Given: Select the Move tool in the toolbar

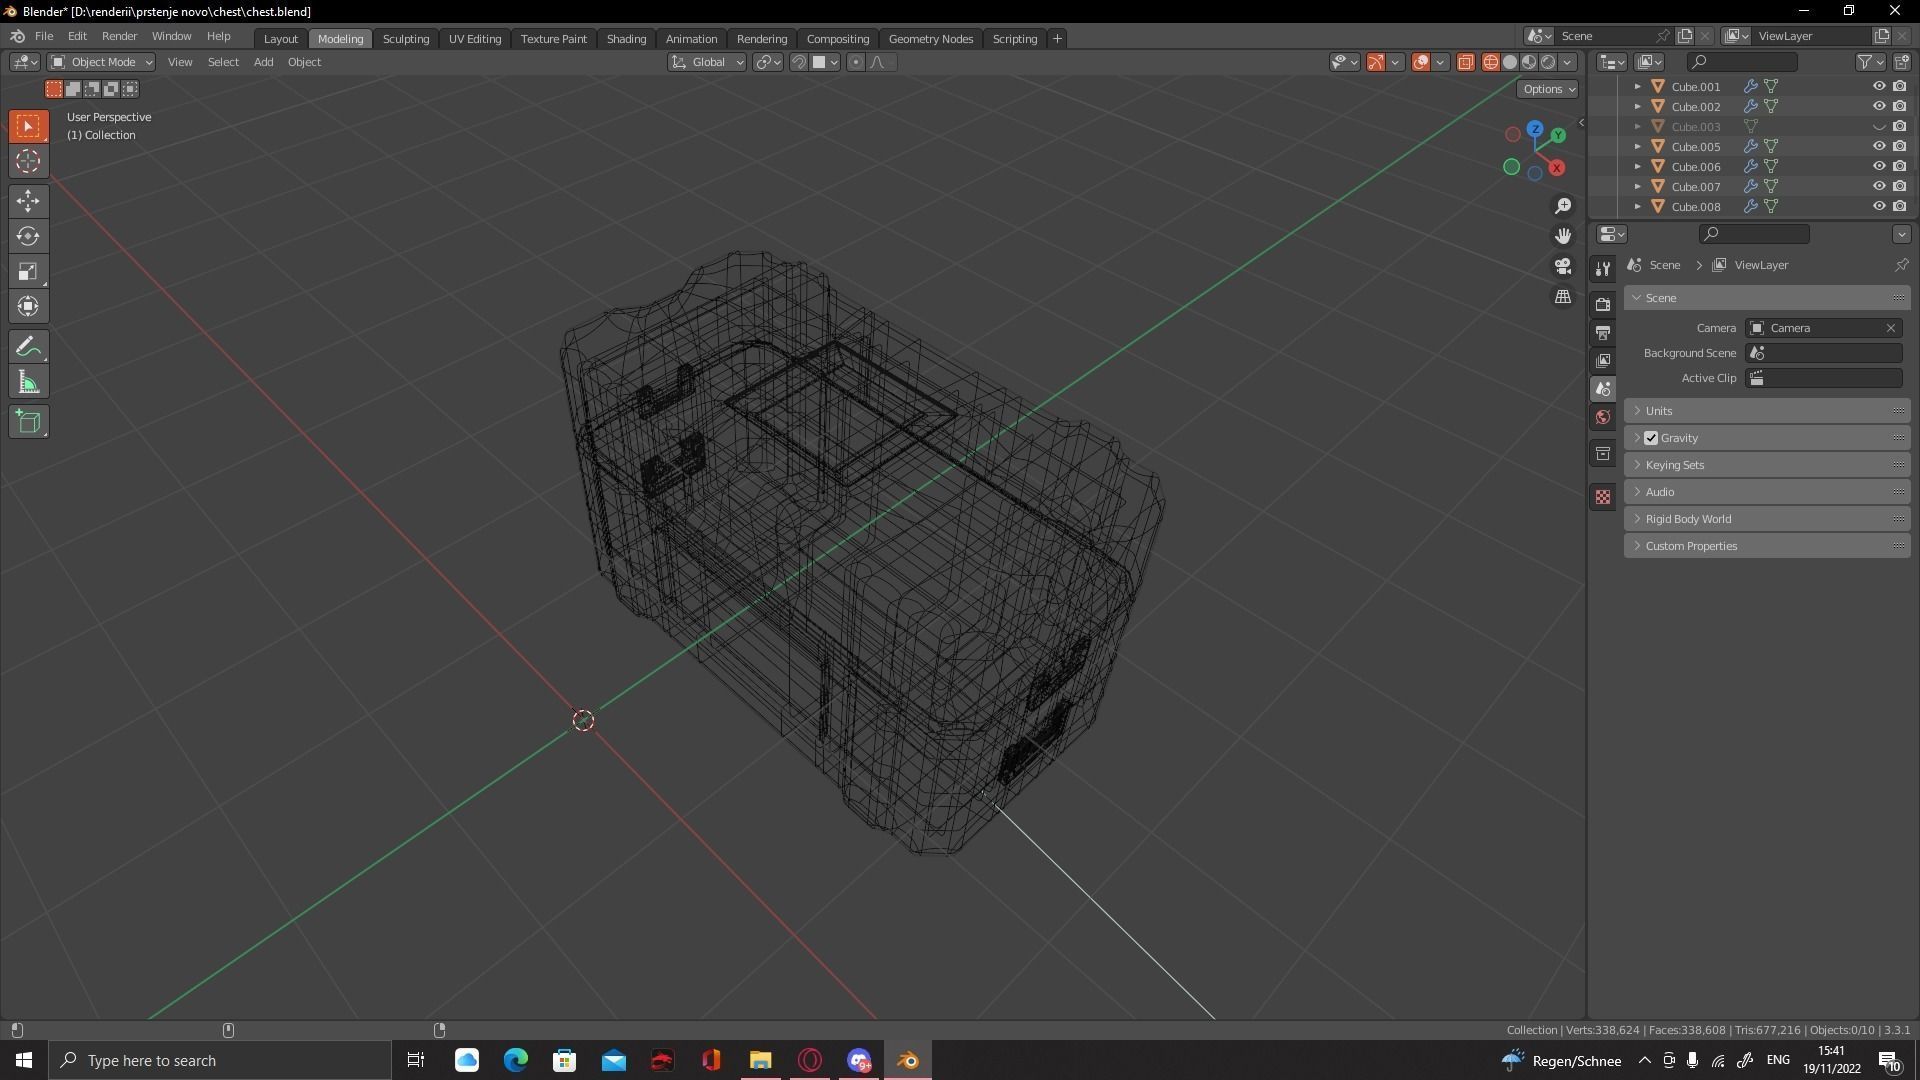Looking at the screenshot, I should pos(28,201).
